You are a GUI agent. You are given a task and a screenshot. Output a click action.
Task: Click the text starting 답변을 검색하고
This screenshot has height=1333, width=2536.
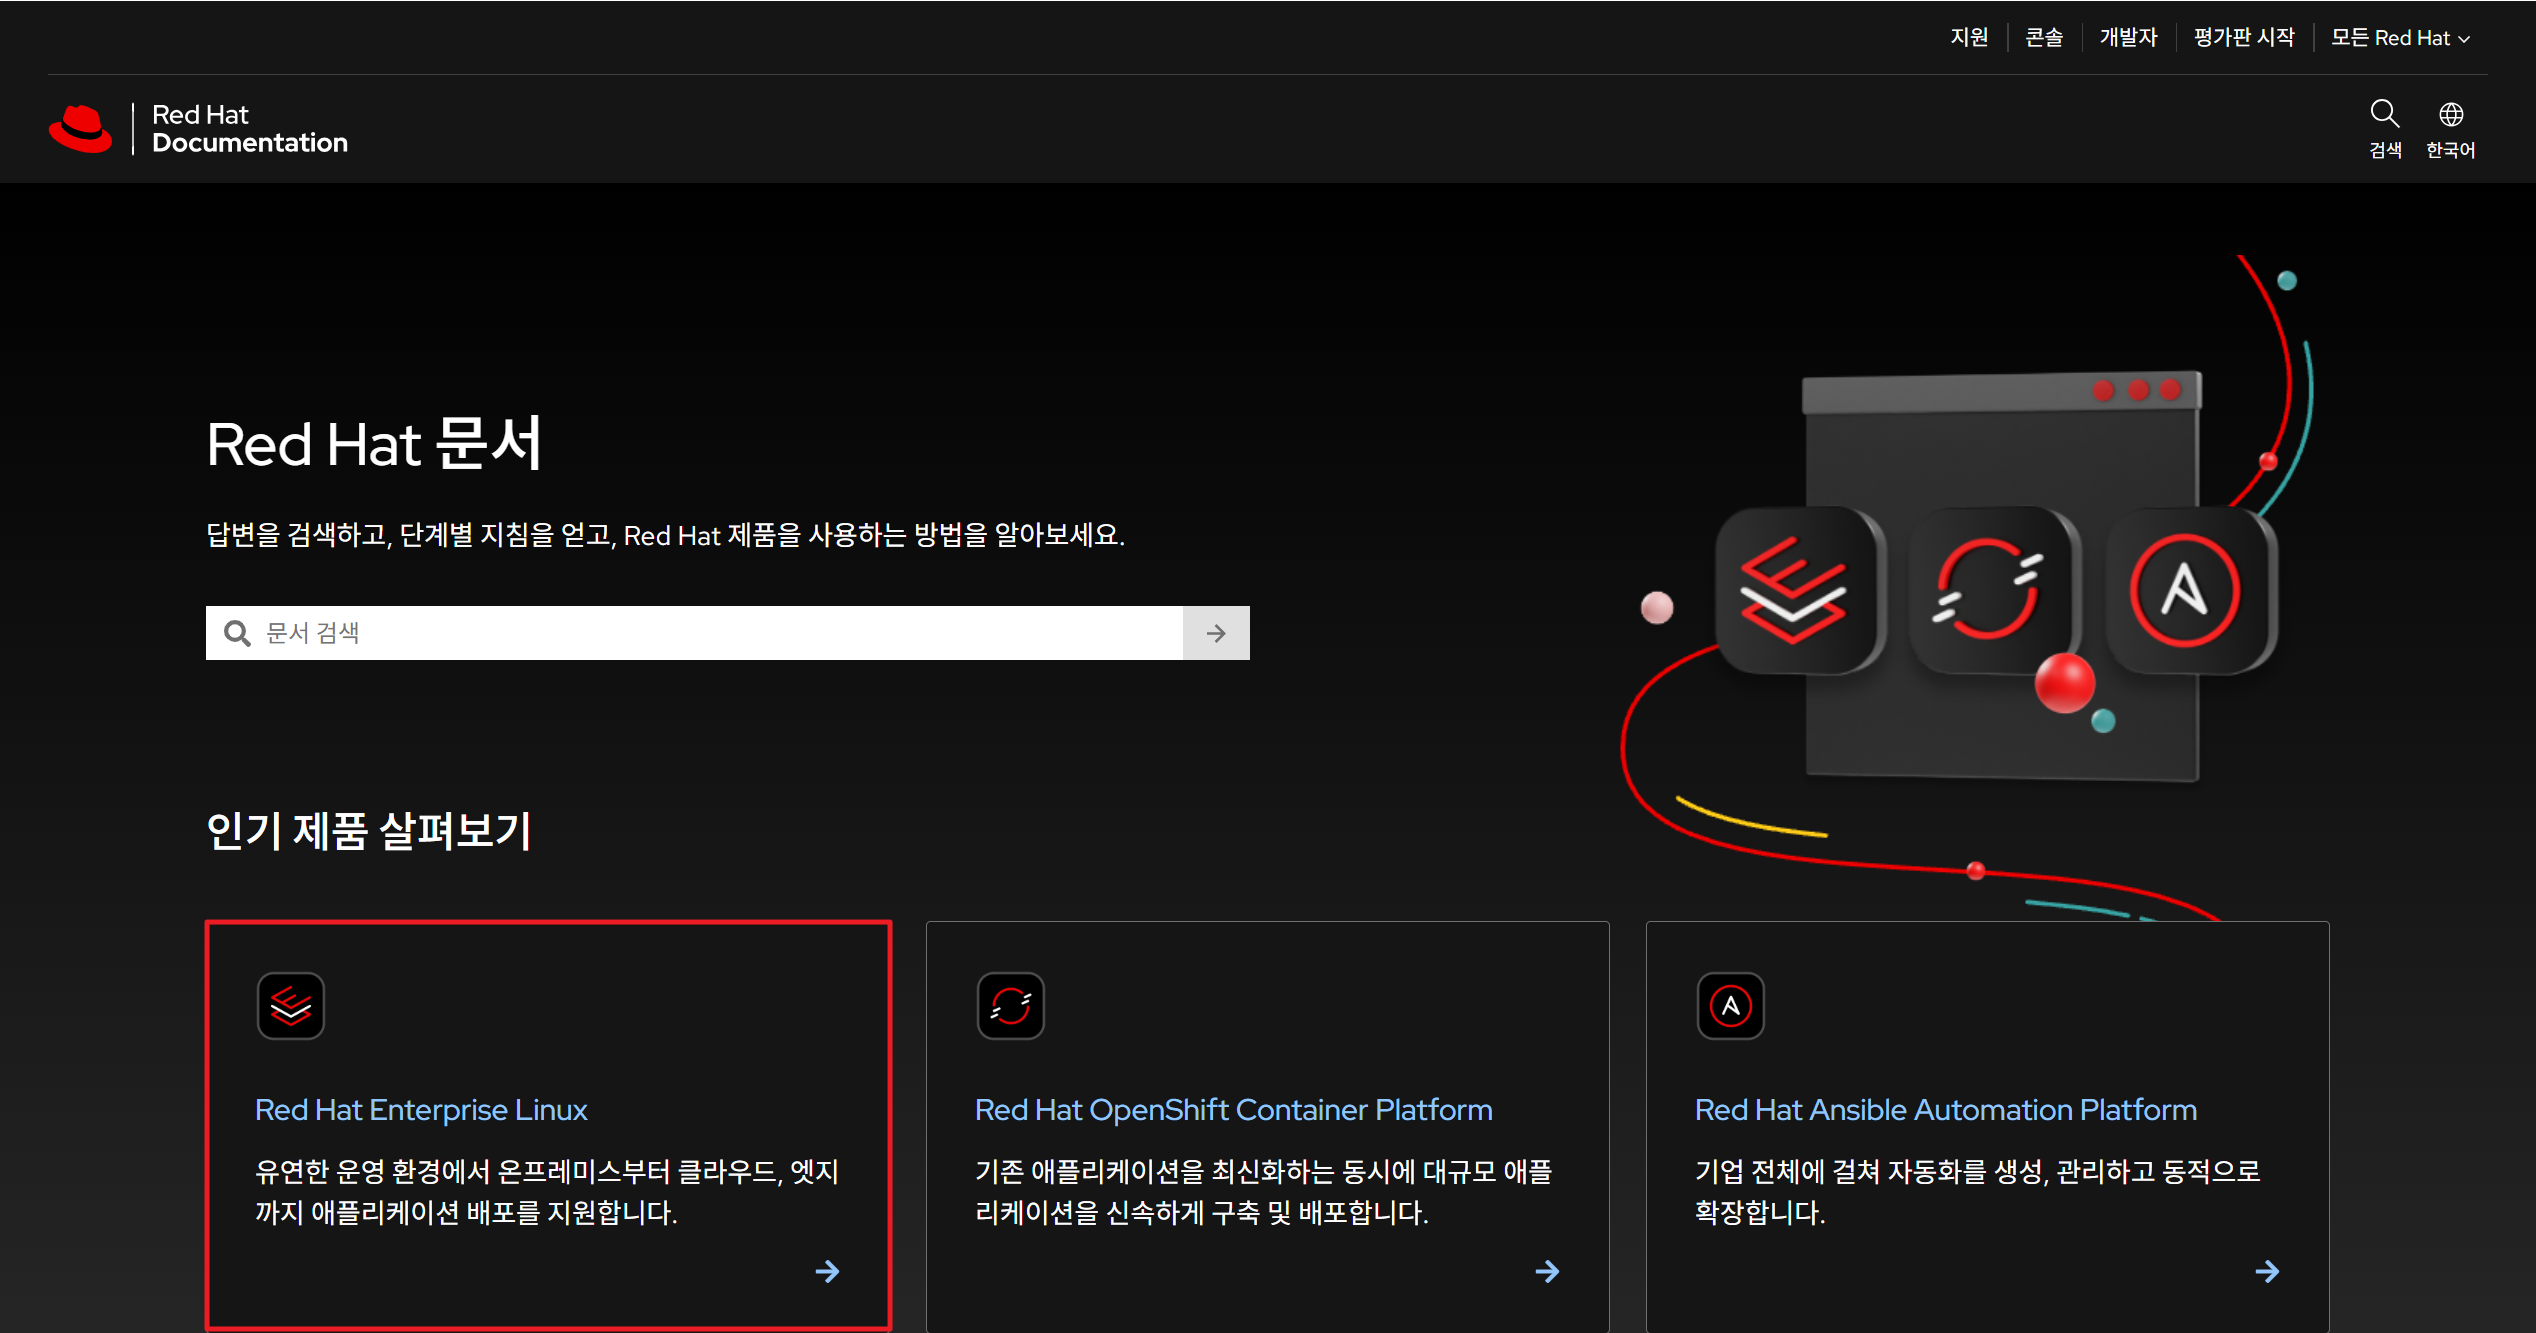click(x=665, y=535)
